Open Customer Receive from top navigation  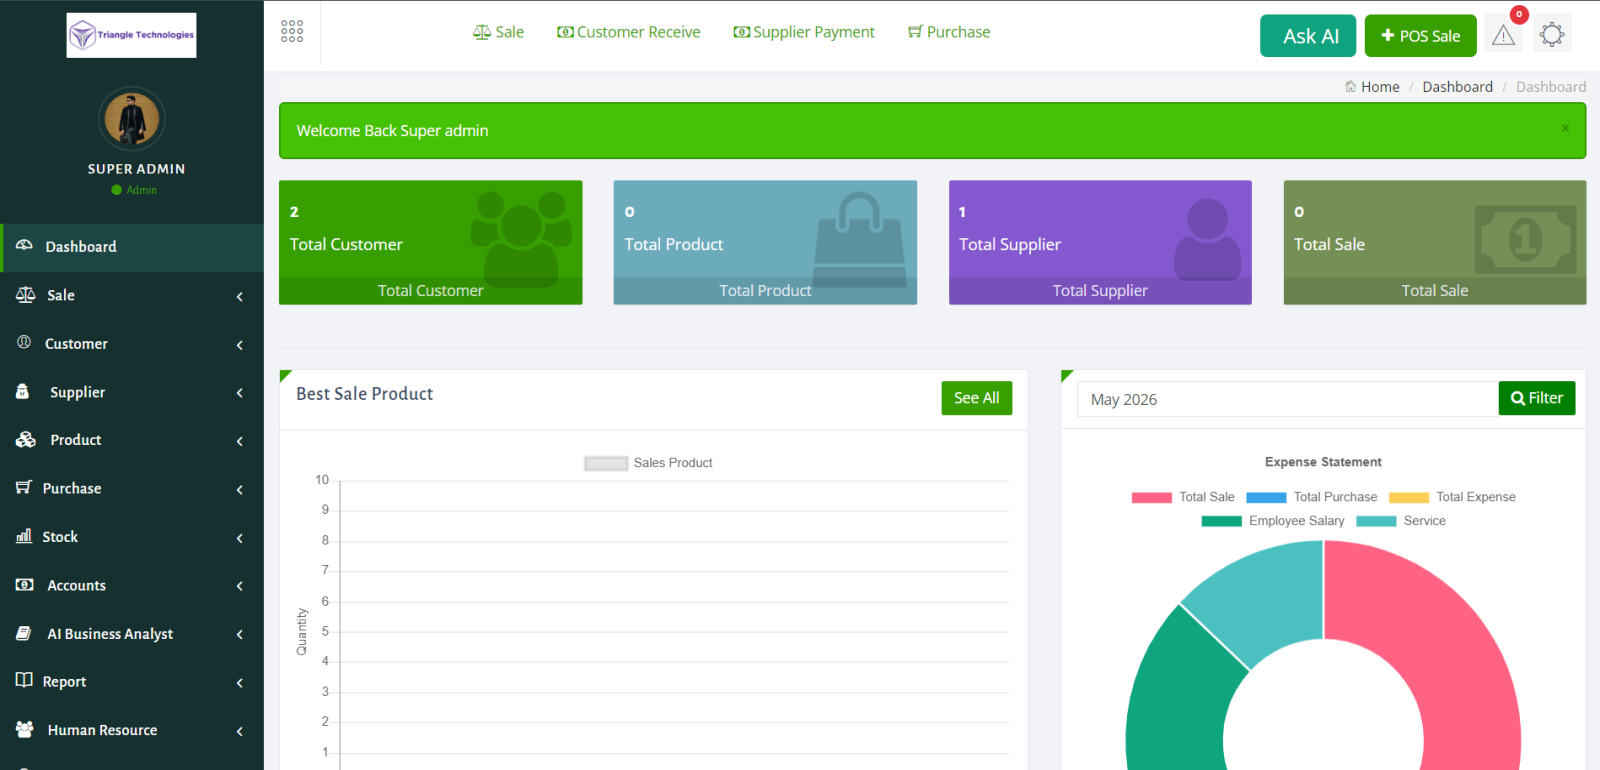pyautogui.click(x=629, y=32)
